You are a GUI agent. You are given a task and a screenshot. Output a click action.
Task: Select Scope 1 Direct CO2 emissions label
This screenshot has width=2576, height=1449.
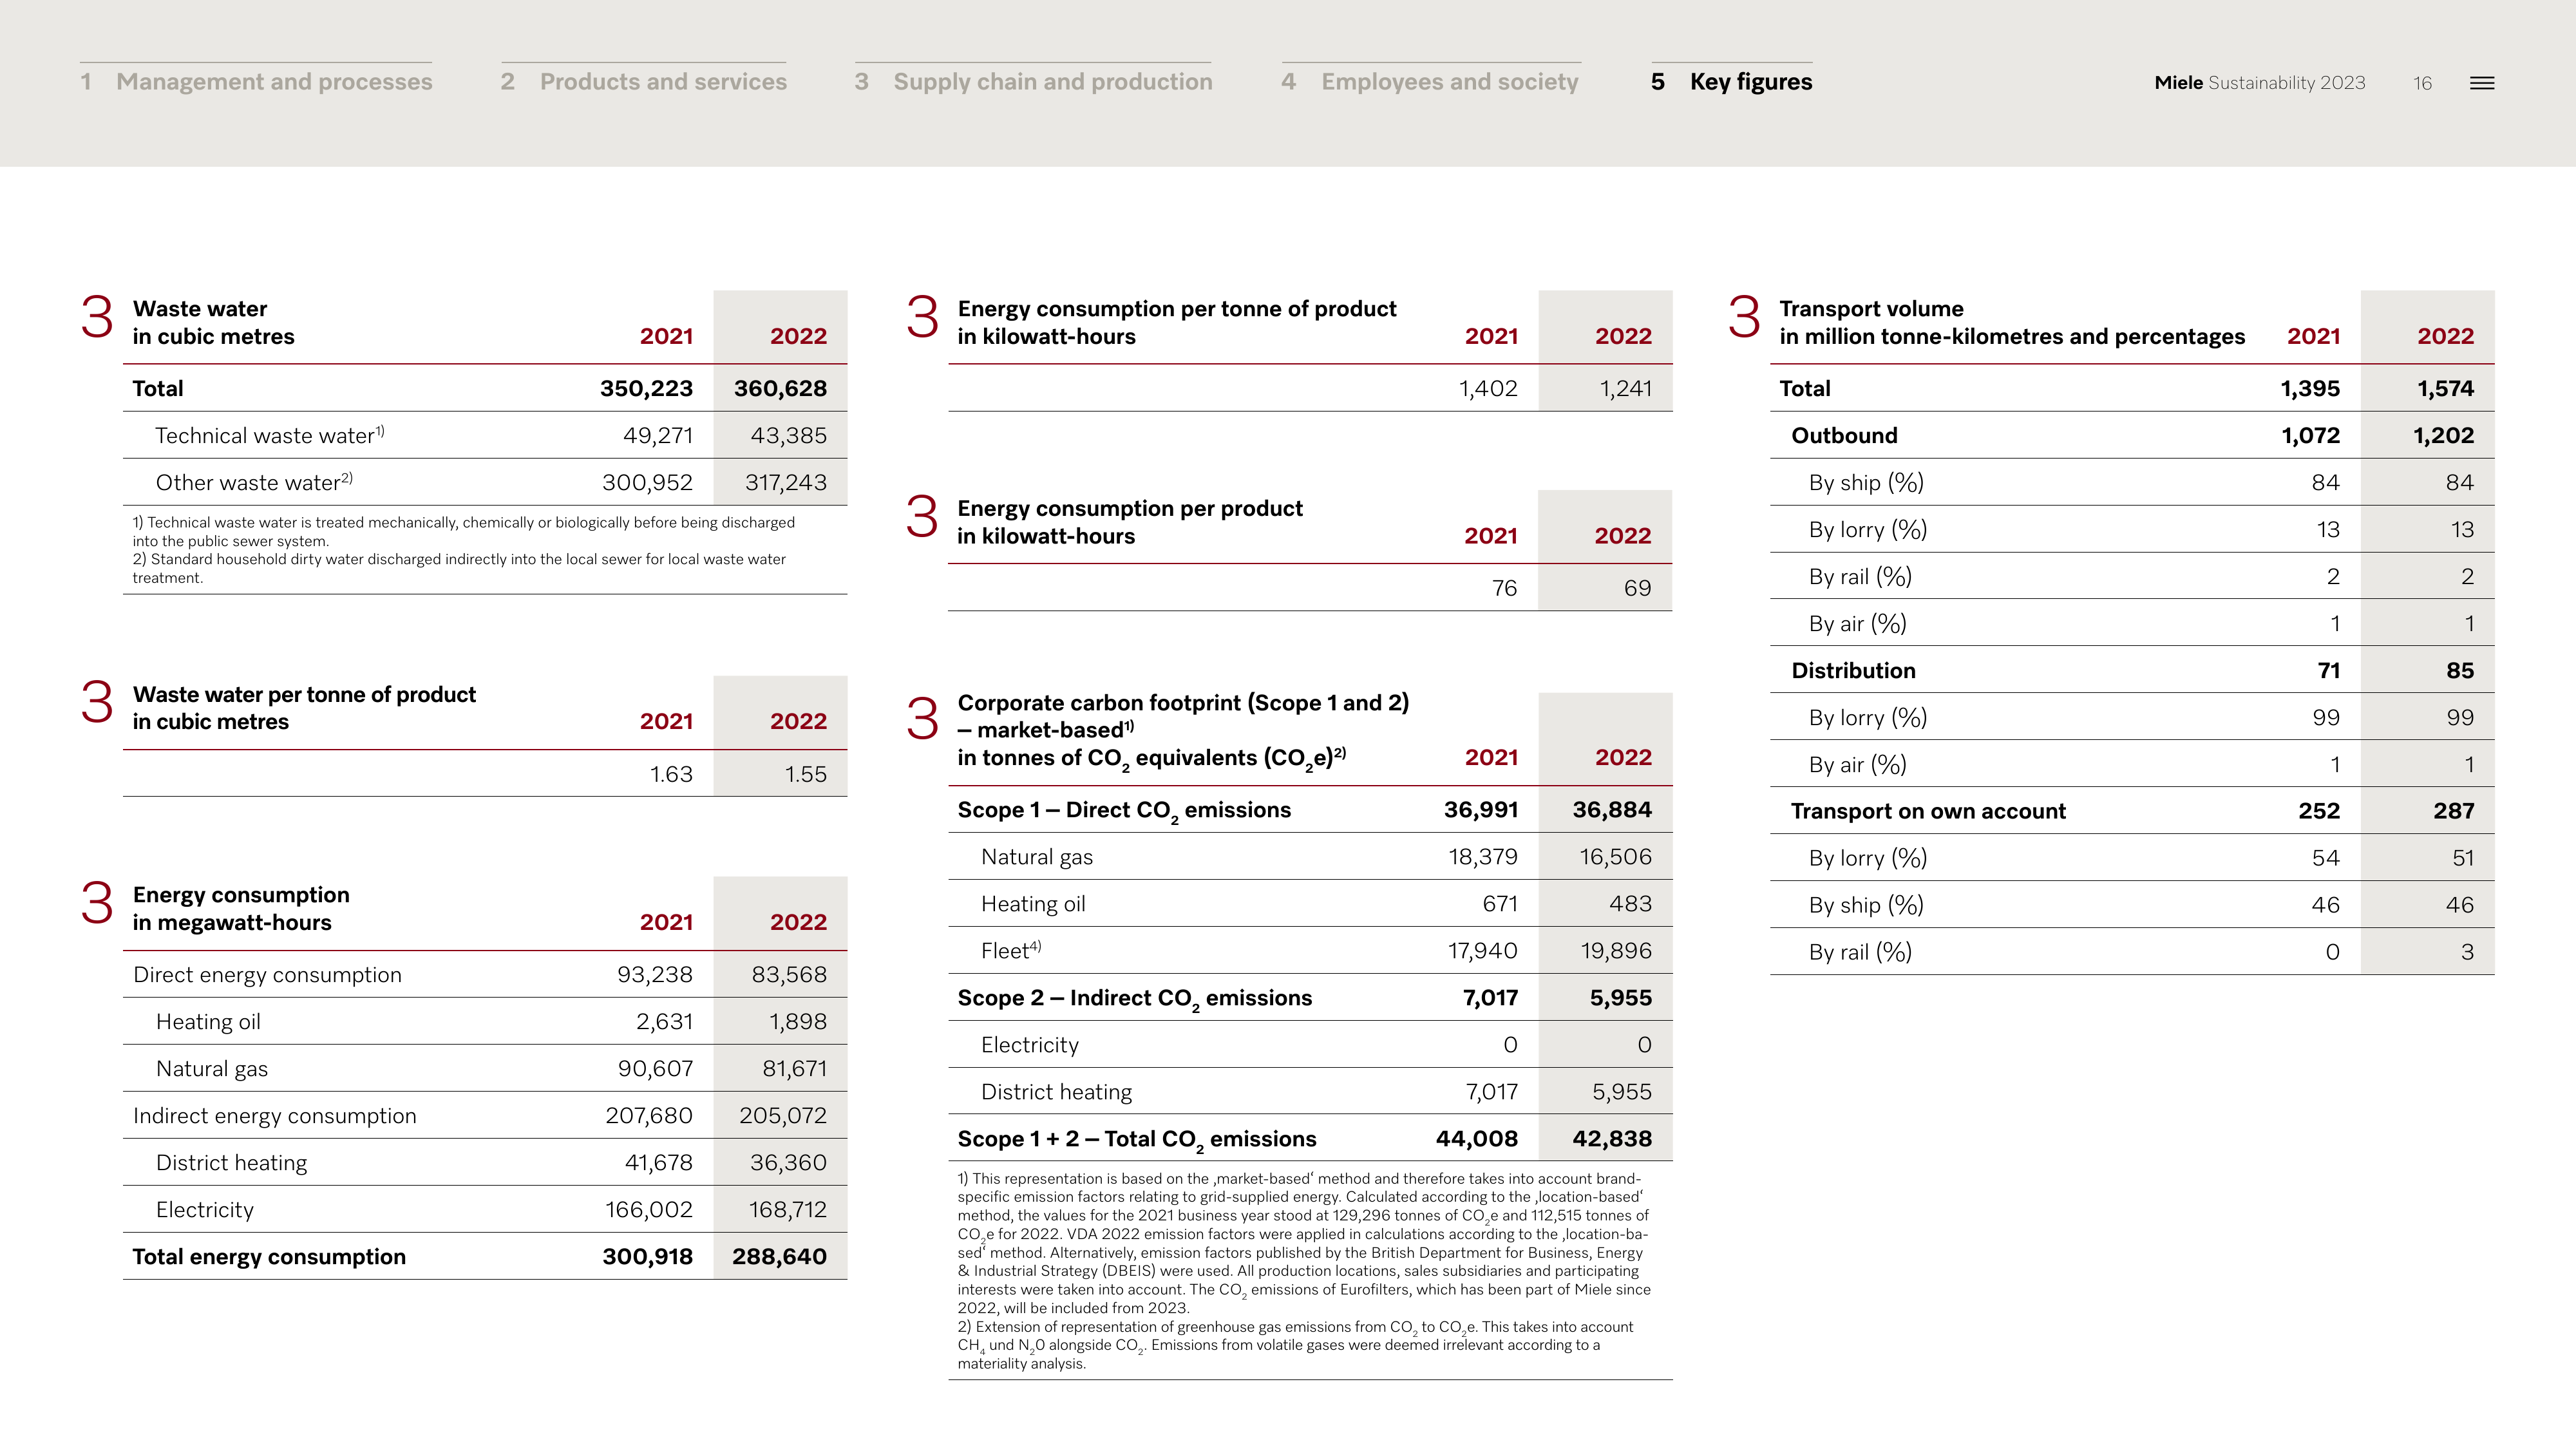(x=1124, y=811)
